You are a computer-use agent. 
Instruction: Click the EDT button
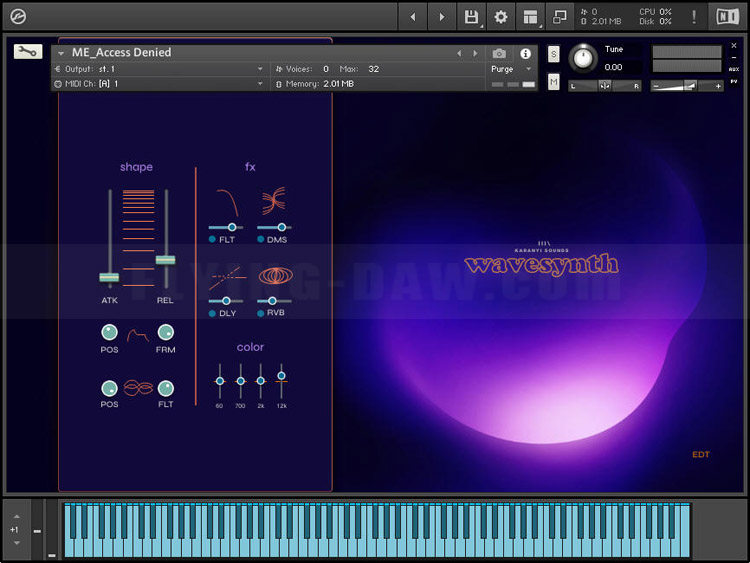[701, 454]
